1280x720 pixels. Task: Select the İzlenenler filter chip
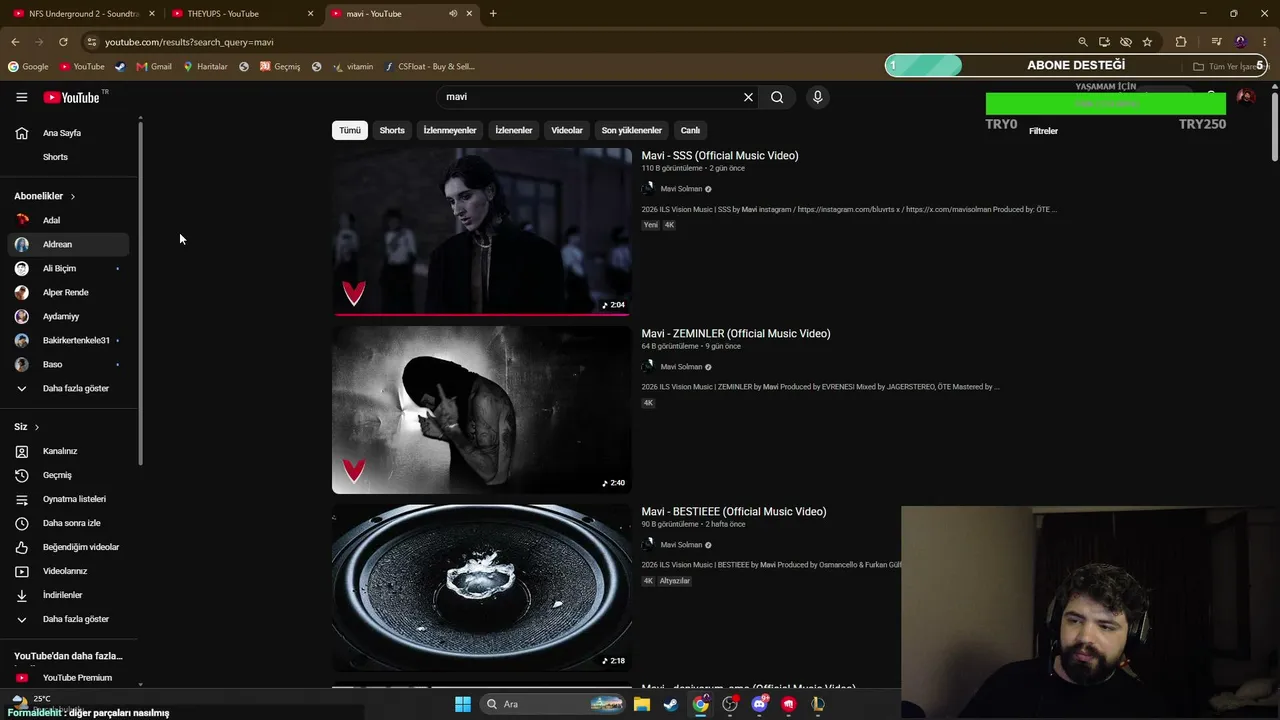click(x=514, y=130)
